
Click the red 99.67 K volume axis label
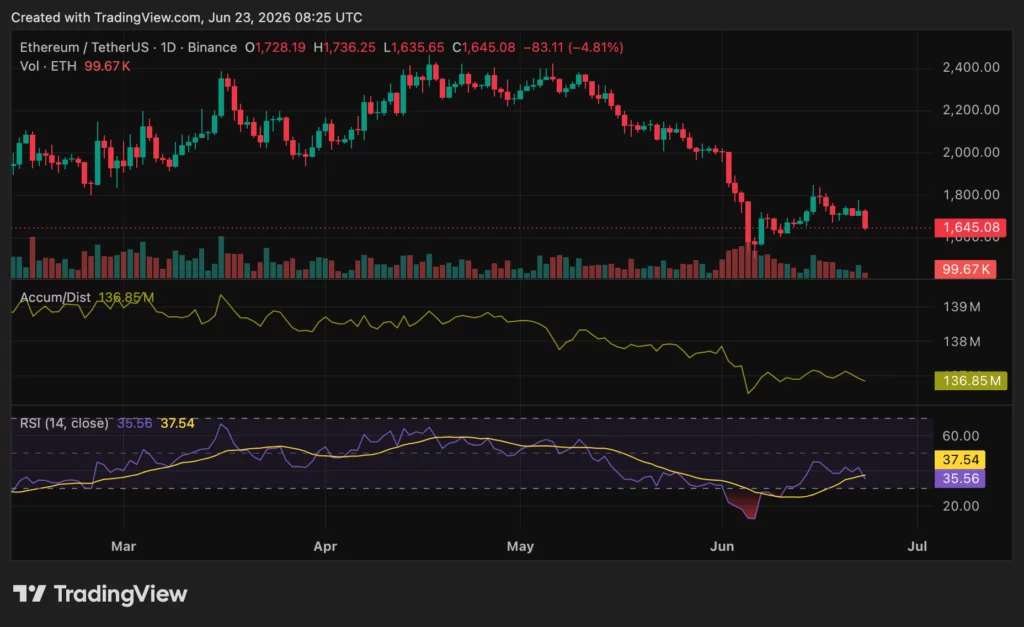tap(965, 269)
